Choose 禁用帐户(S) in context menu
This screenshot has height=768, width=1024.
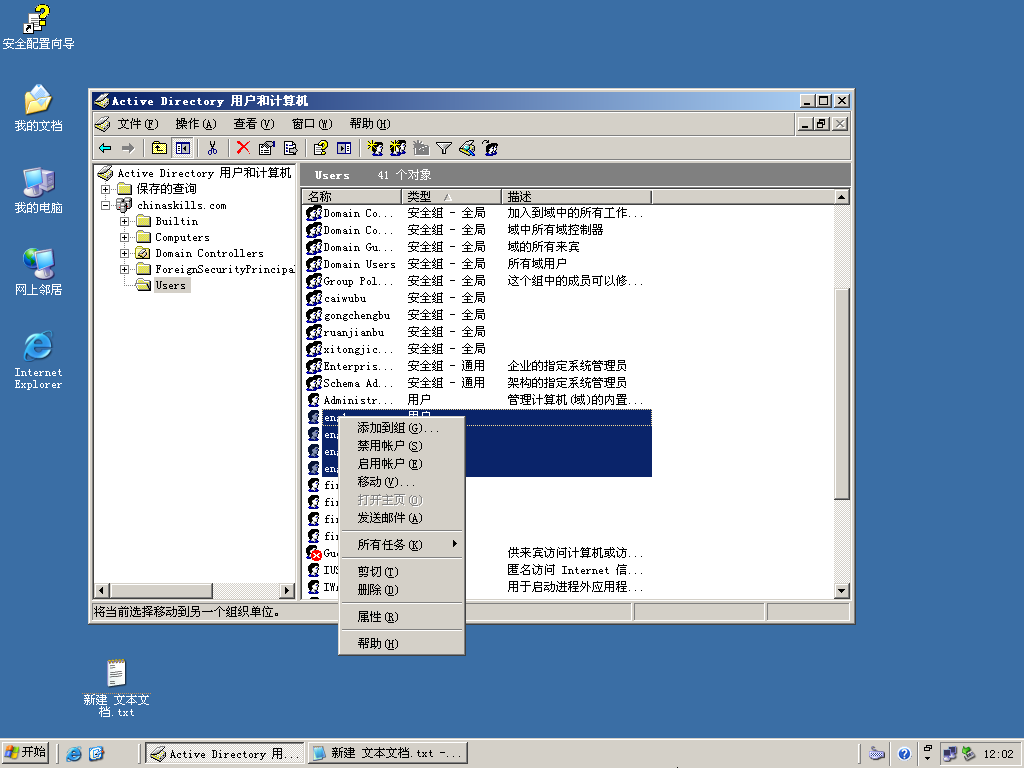click(x=402, y=446)
